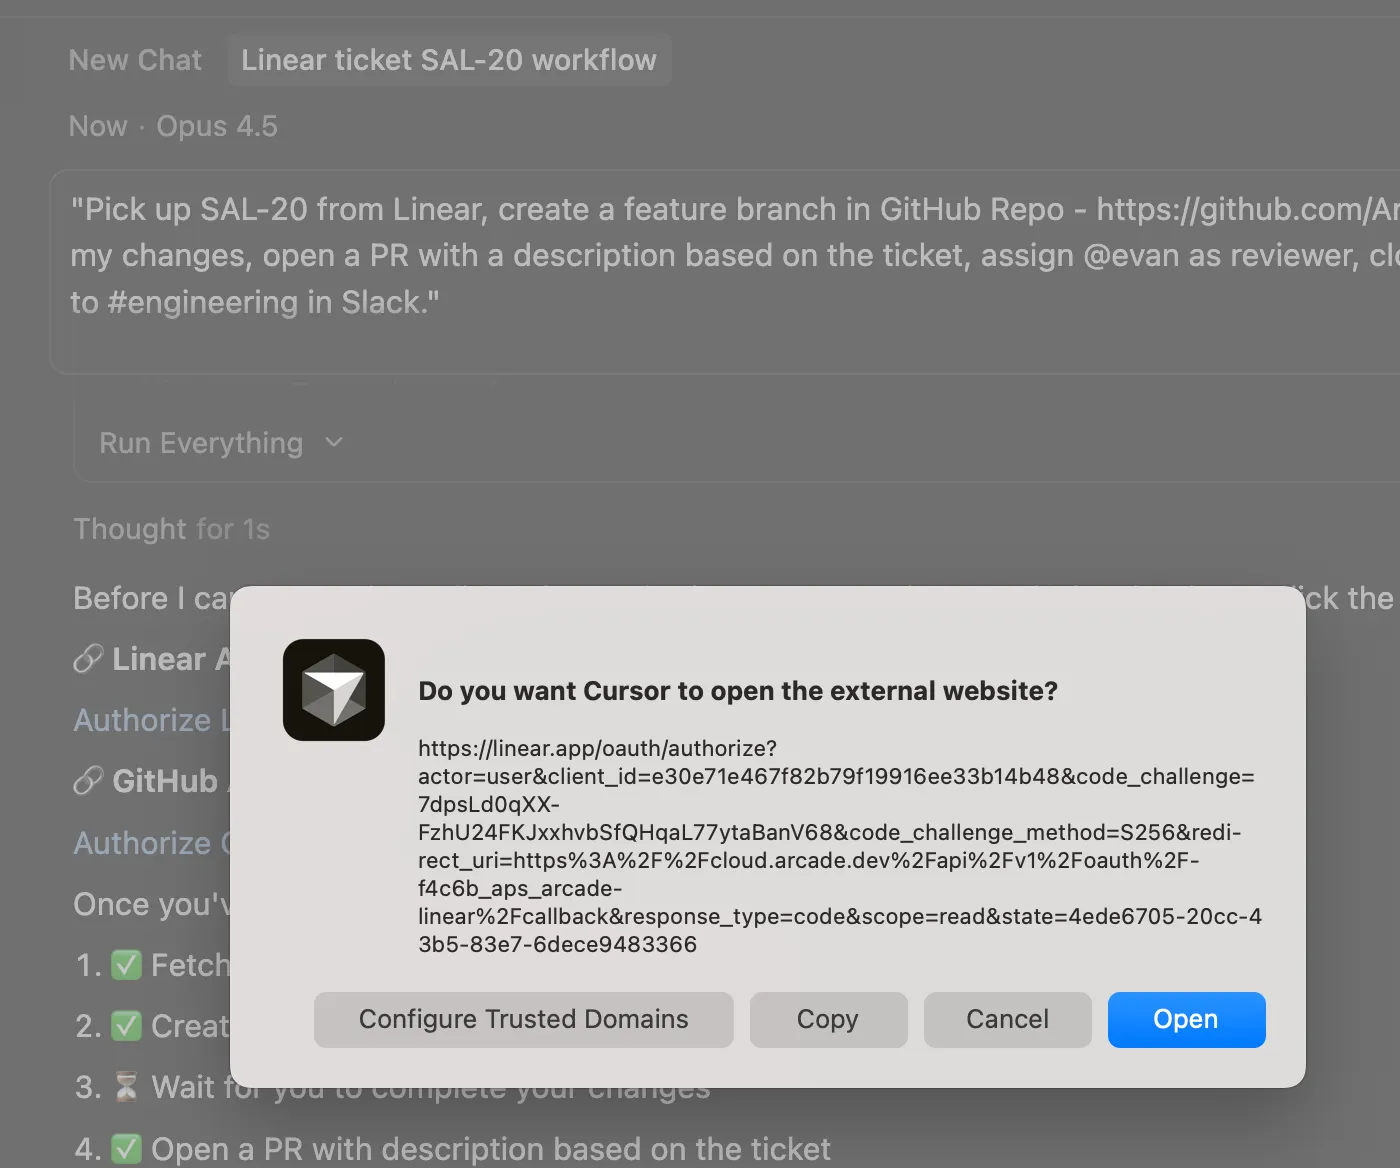Cancel opening the external website
The height and width of the screenshot is (1168, 1400).
1007,1019
